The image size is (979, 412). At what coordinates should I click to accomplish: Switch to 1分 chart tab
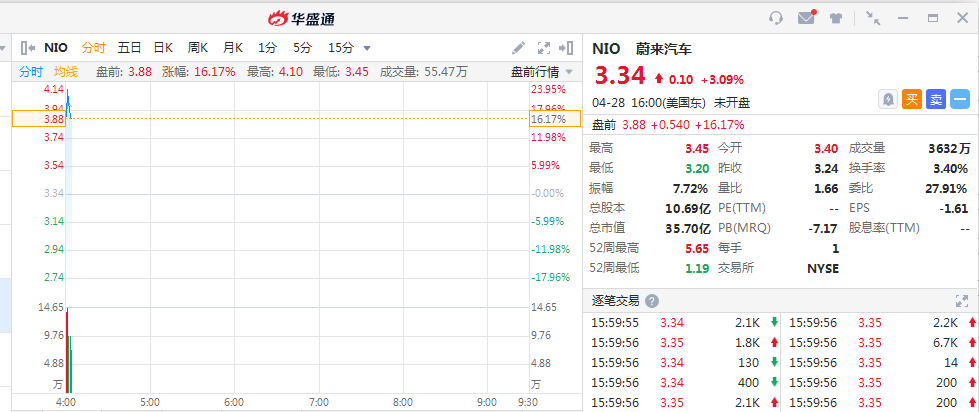(267, 48)
